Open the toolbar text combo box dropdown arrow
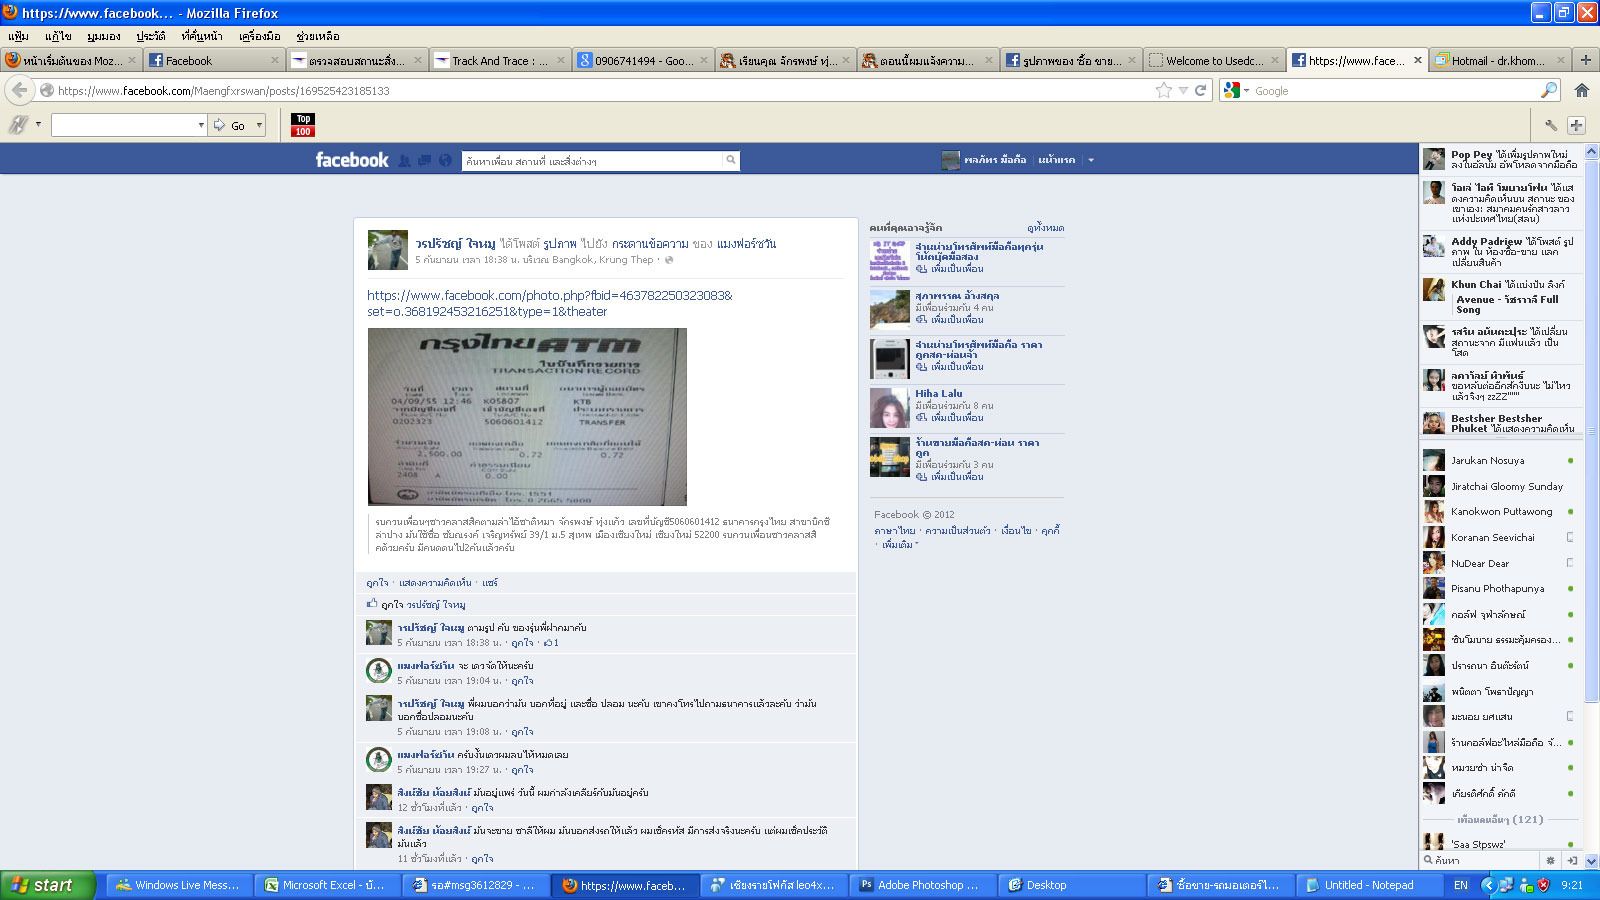Screen dimensions: 1600x900 pyautogui.click(x=201, y=125)
